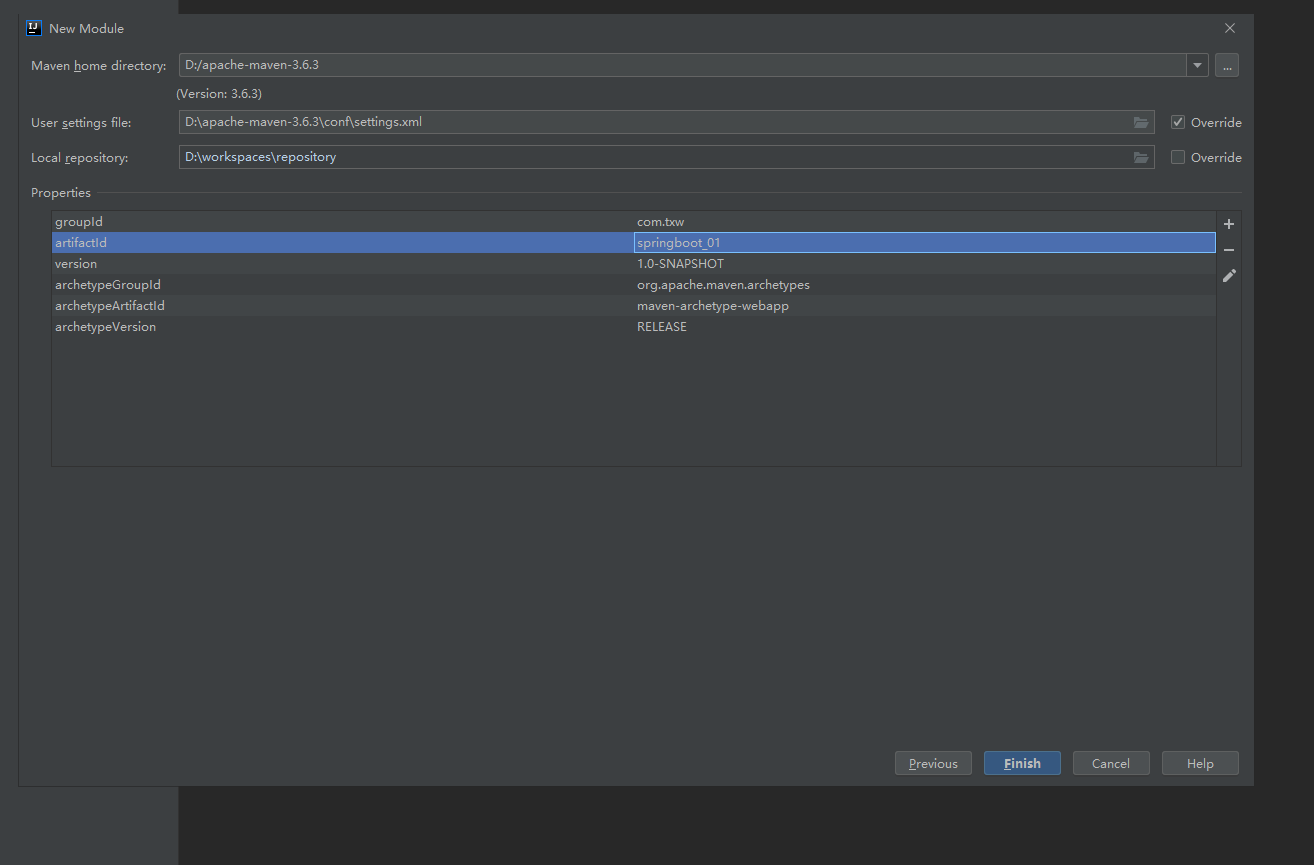
Task: Close the New Module dialog
Action: pyautogui.click(x=1230, y=28)
